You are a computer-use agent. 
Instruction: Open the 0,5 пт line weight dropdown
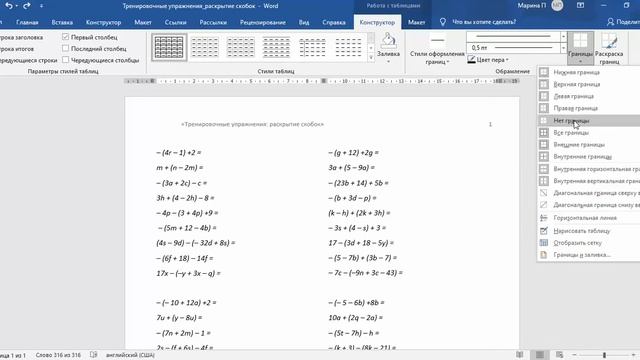(564, 48)
